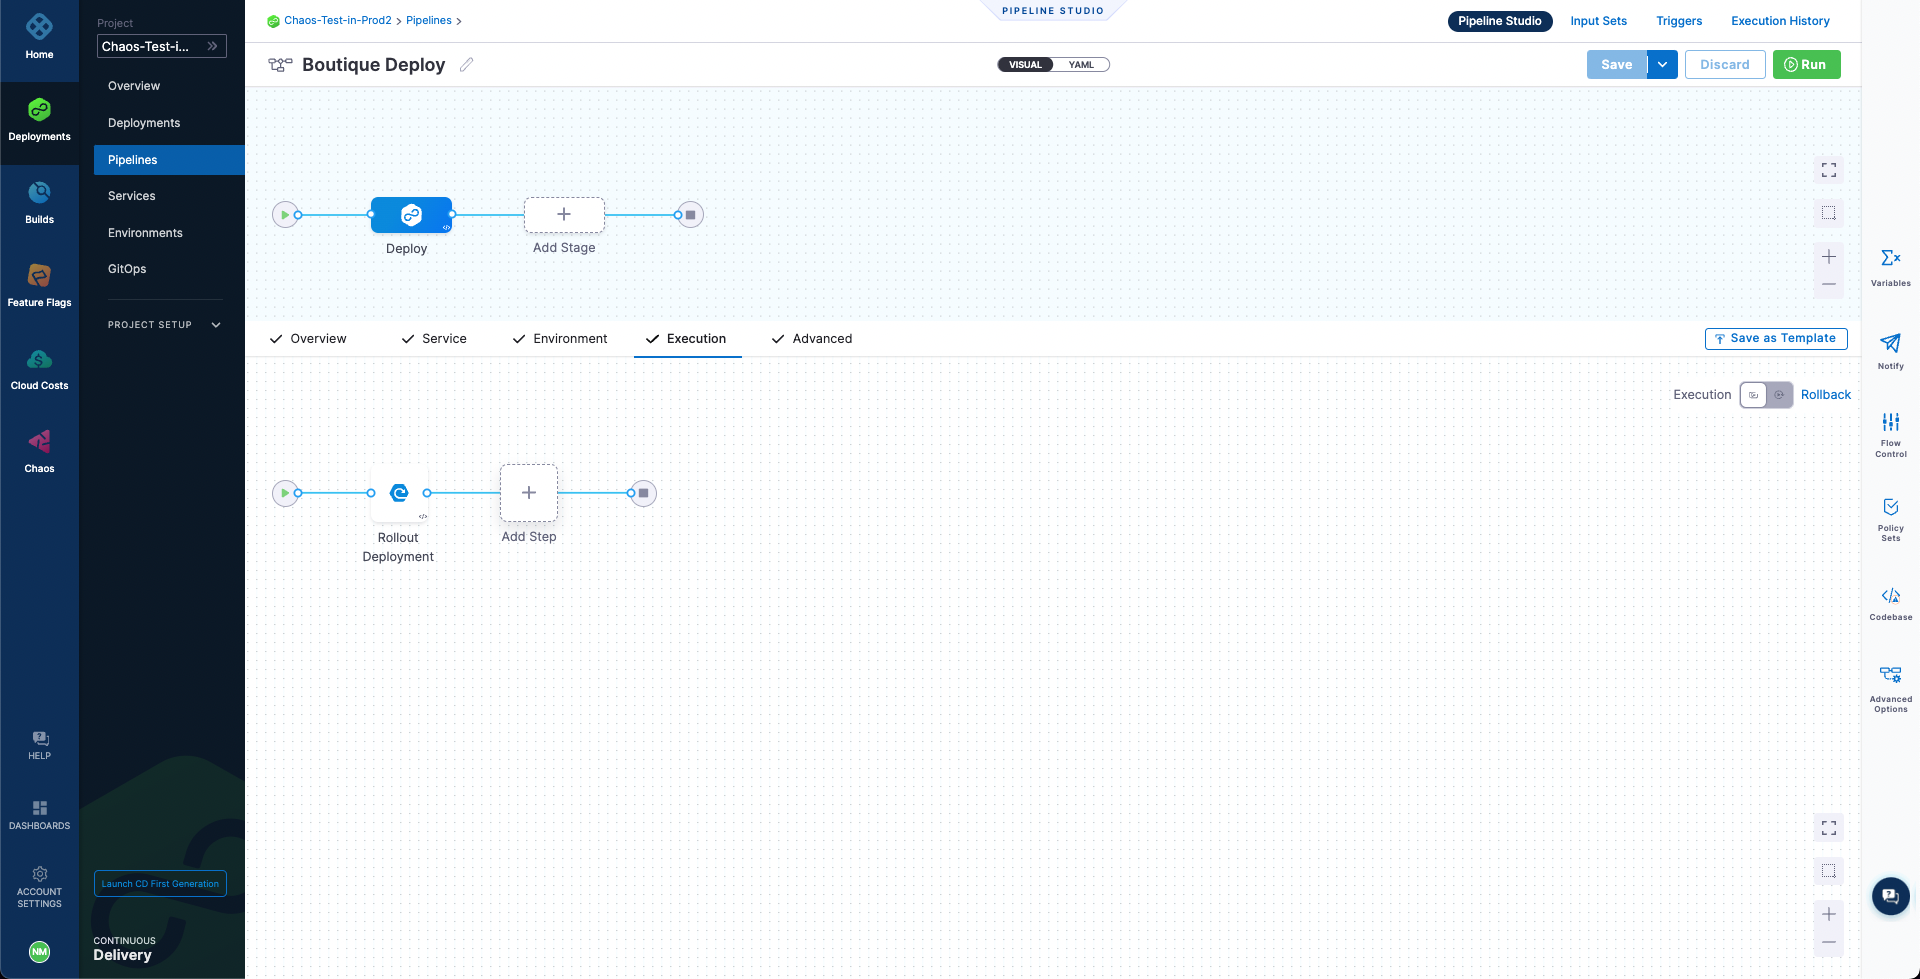Open the Codebase configuration icon
Image resolution: width=1920 pixels, height=979 pixels.
tap(1890, 602)
